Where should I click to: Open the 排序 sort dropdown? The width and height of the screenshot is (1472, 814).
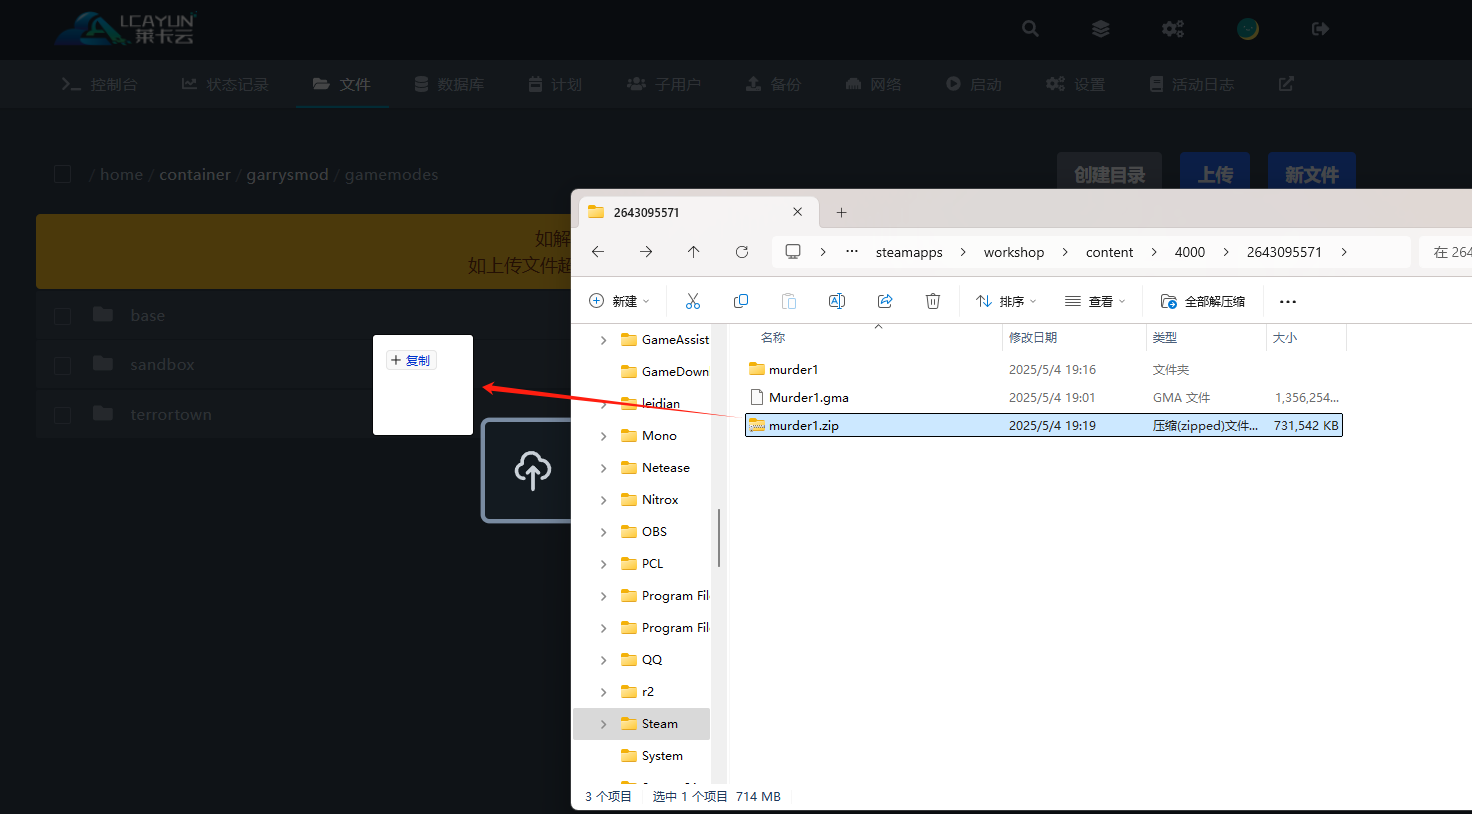[x=1006, y=301]
